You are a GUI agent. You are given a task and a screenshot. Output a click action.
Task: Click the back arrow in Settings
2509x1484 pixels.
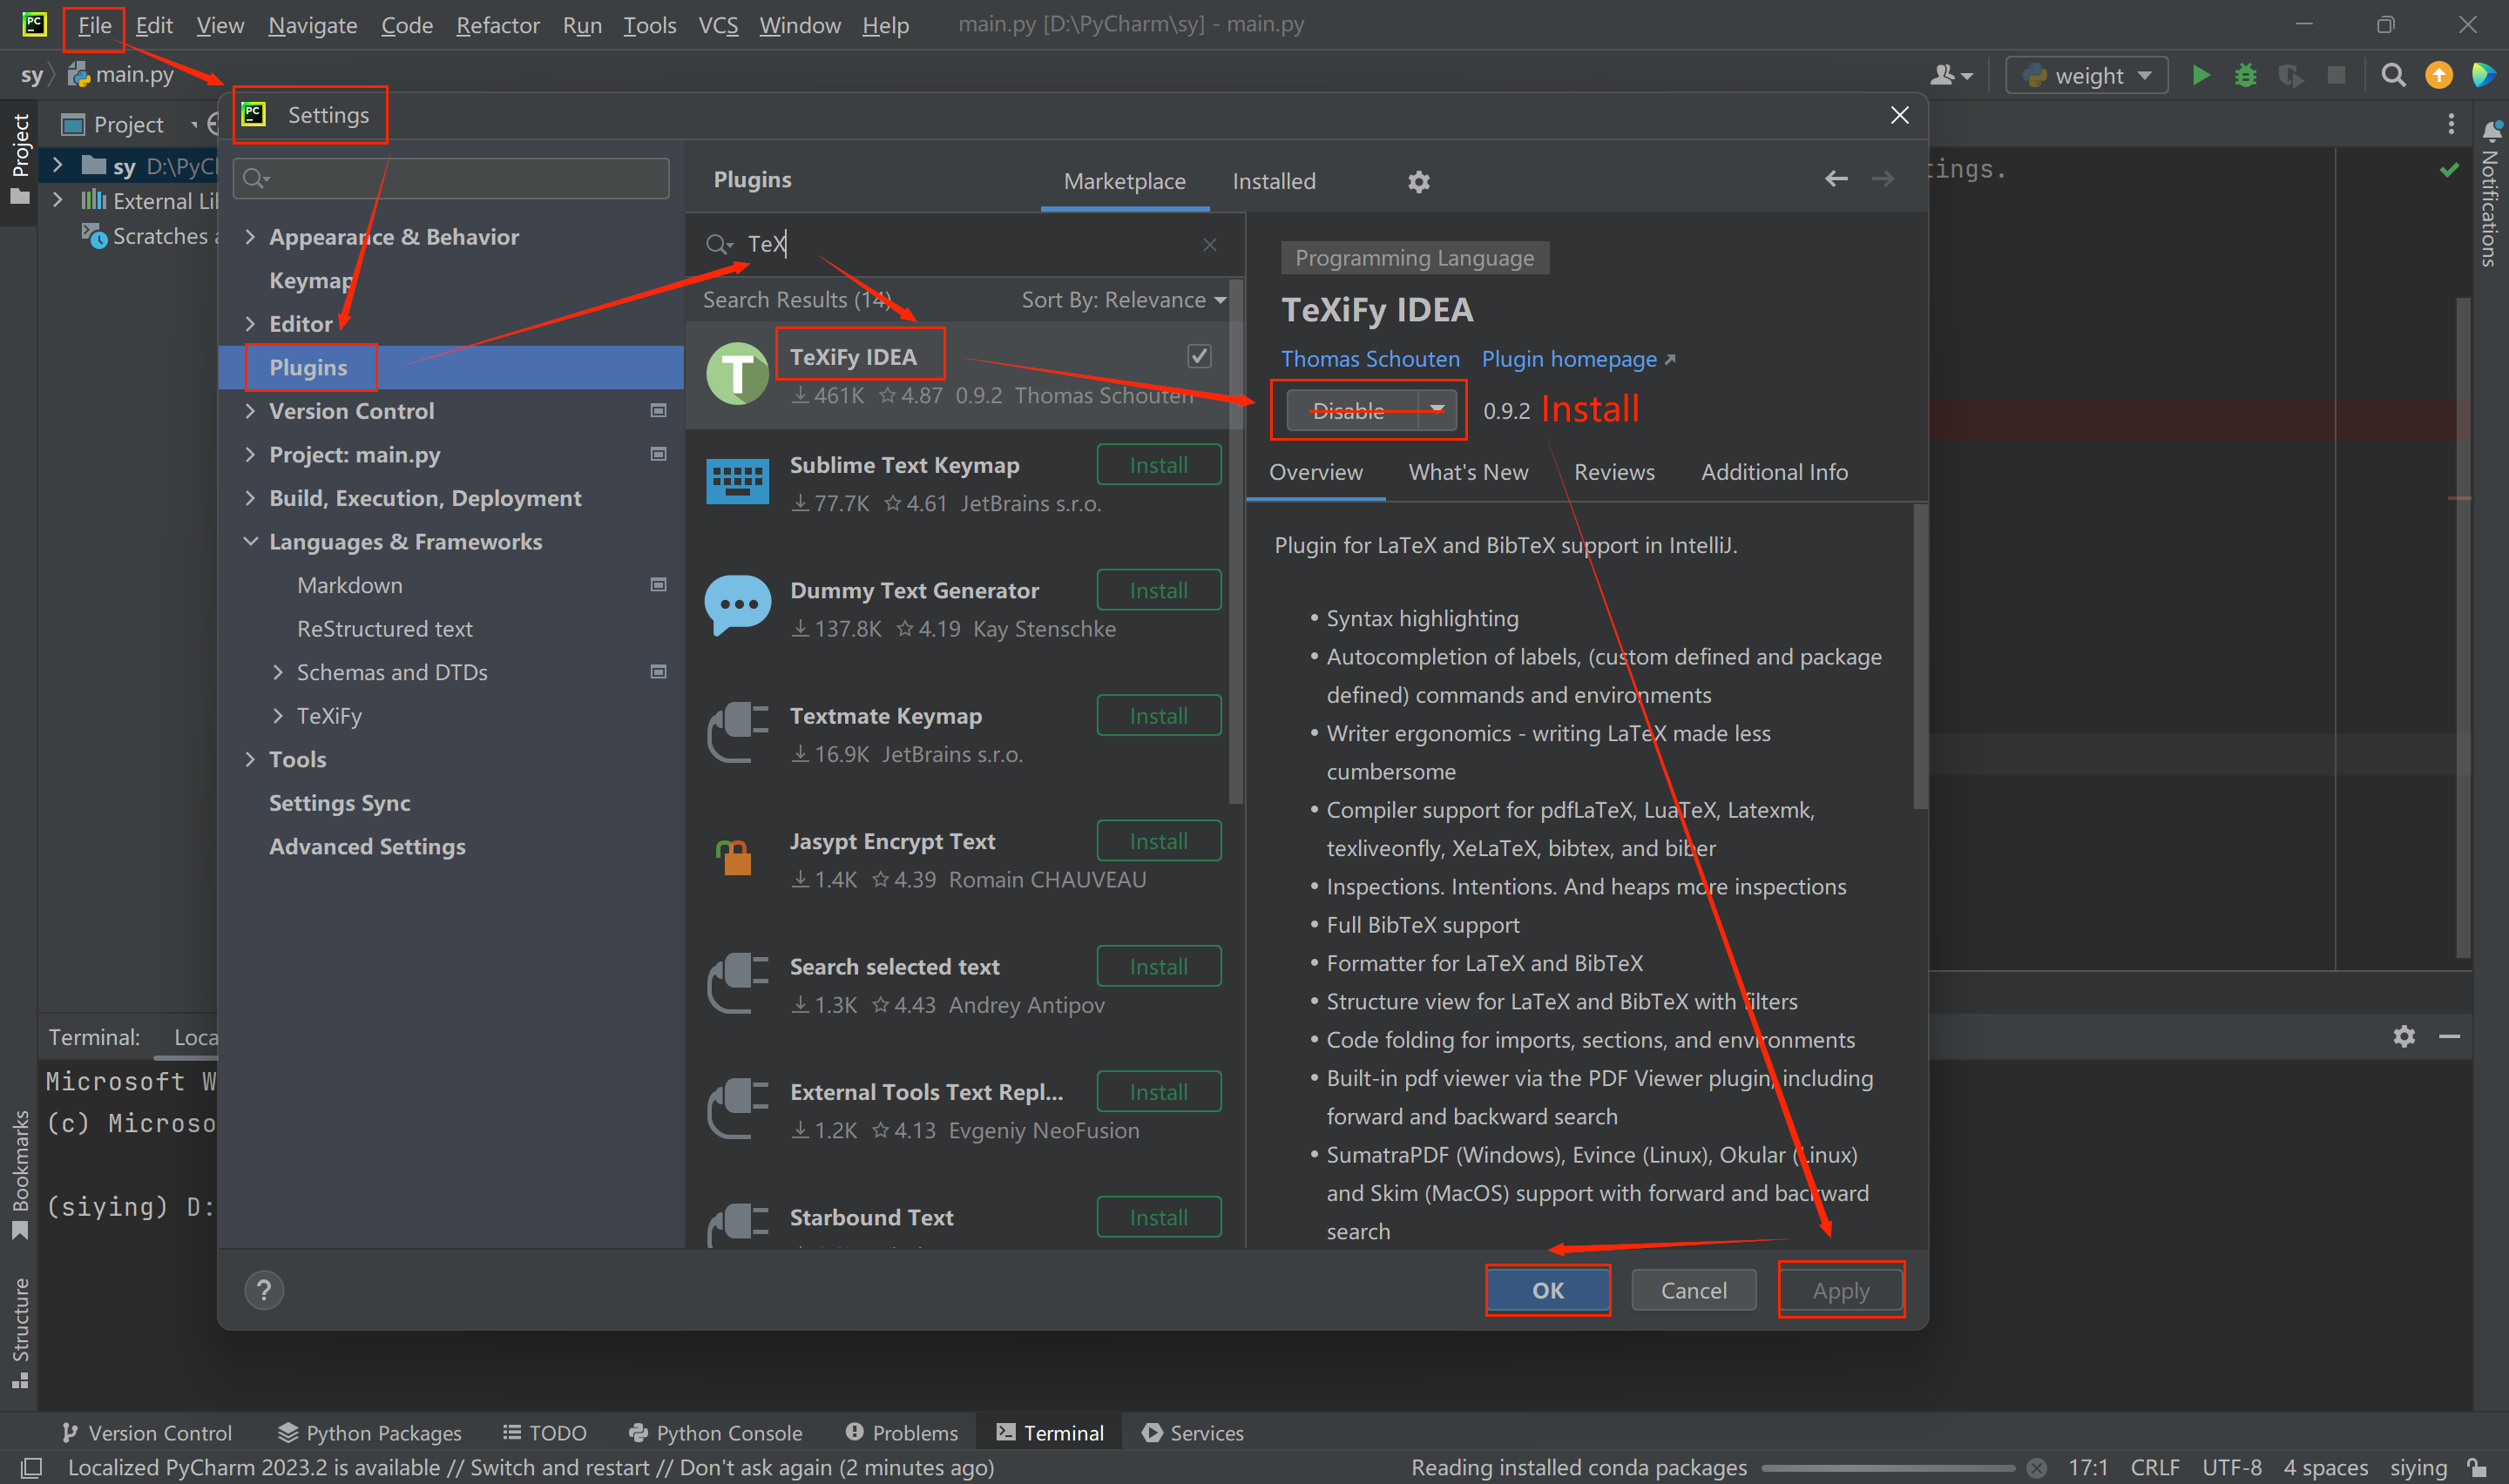pos(1835,179)
